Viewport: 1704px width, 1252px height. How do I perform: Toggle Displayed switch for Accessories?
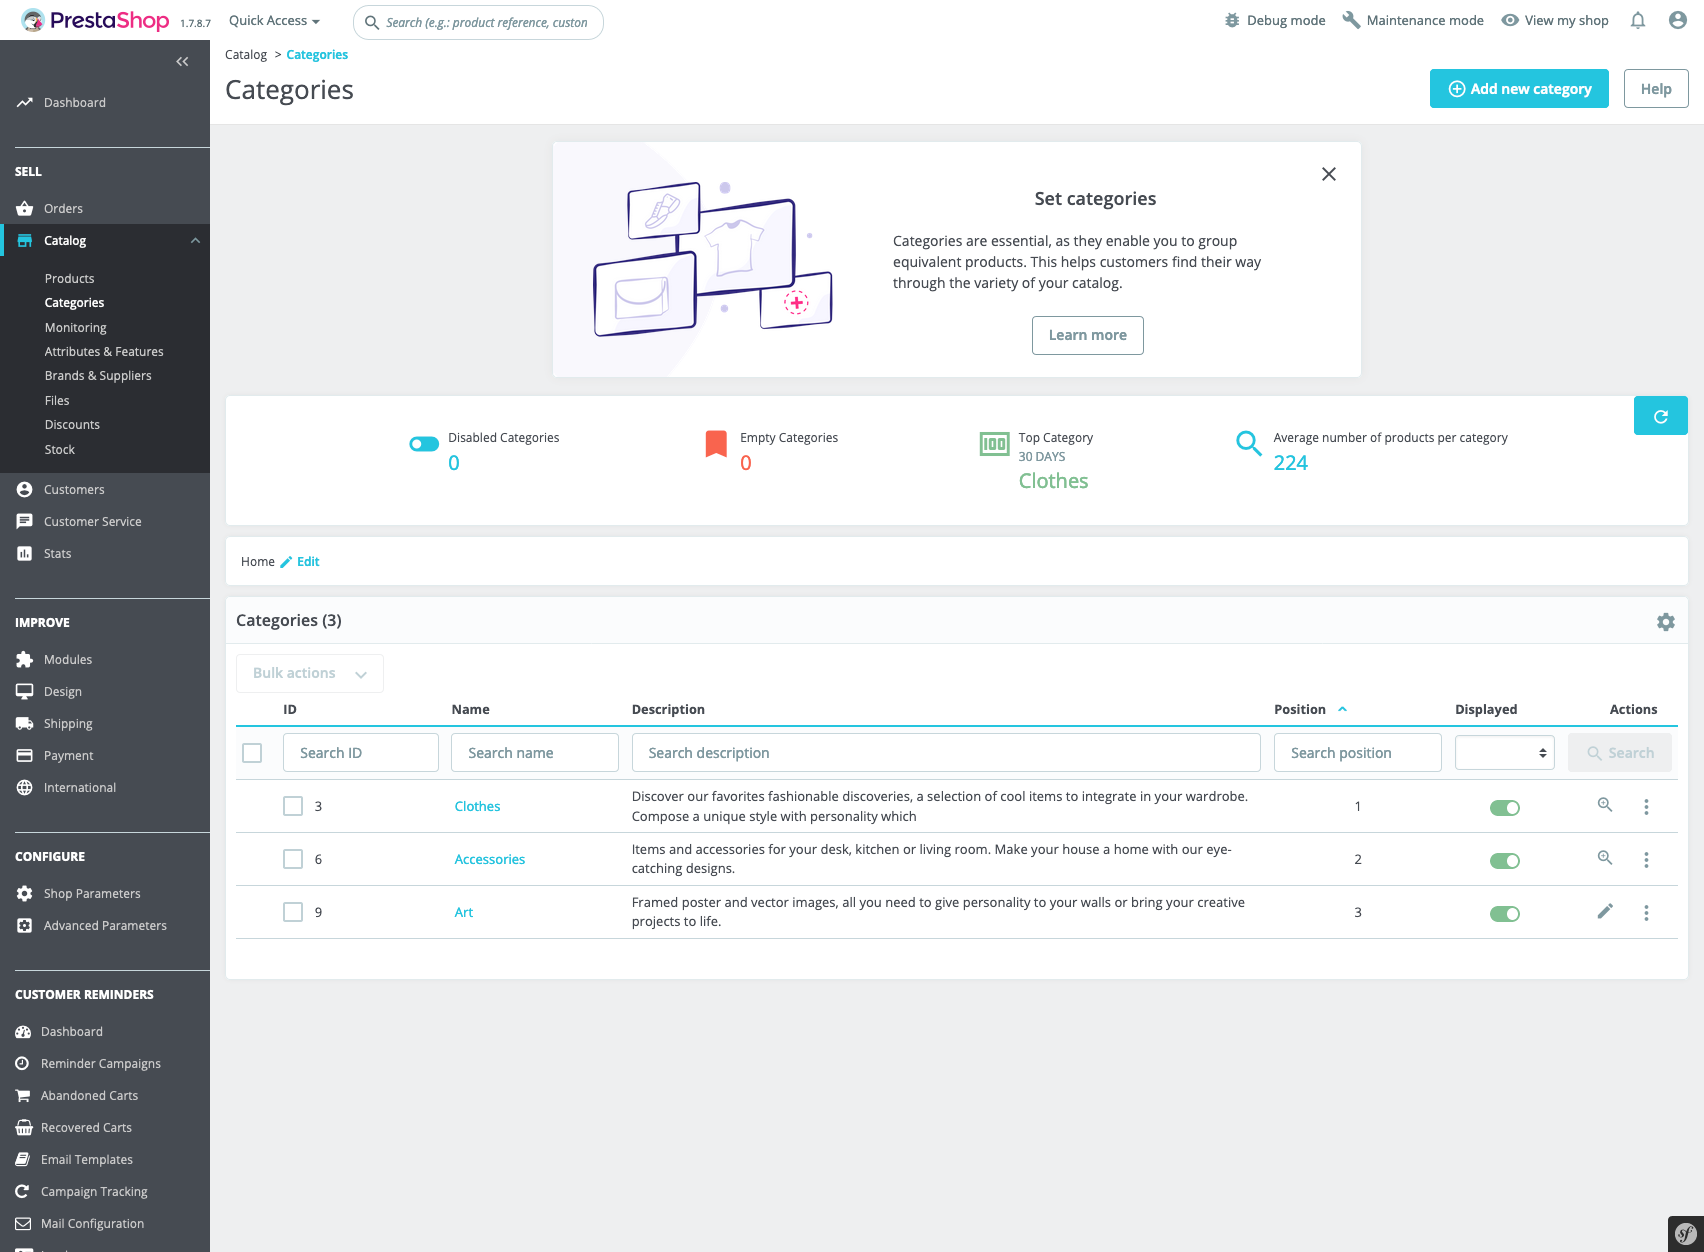[1505, 860]
